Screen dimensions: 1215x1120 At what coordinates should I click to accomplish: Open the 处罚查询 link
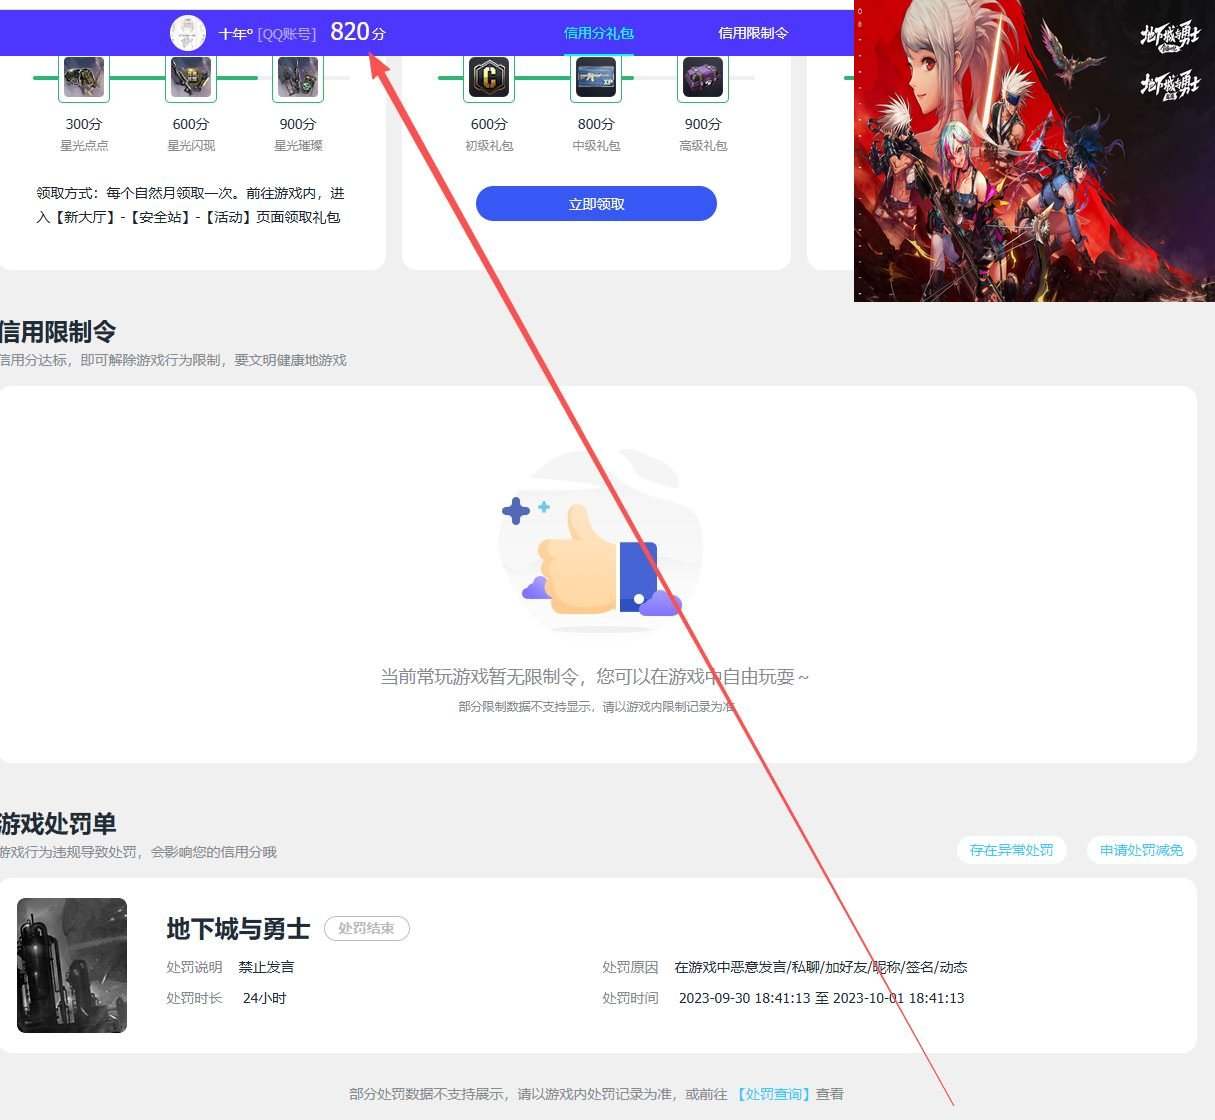coord(773,1094)
